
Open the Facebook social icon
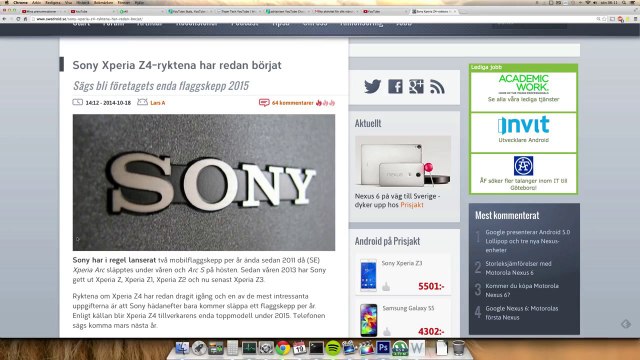click(x=395, y=87)
